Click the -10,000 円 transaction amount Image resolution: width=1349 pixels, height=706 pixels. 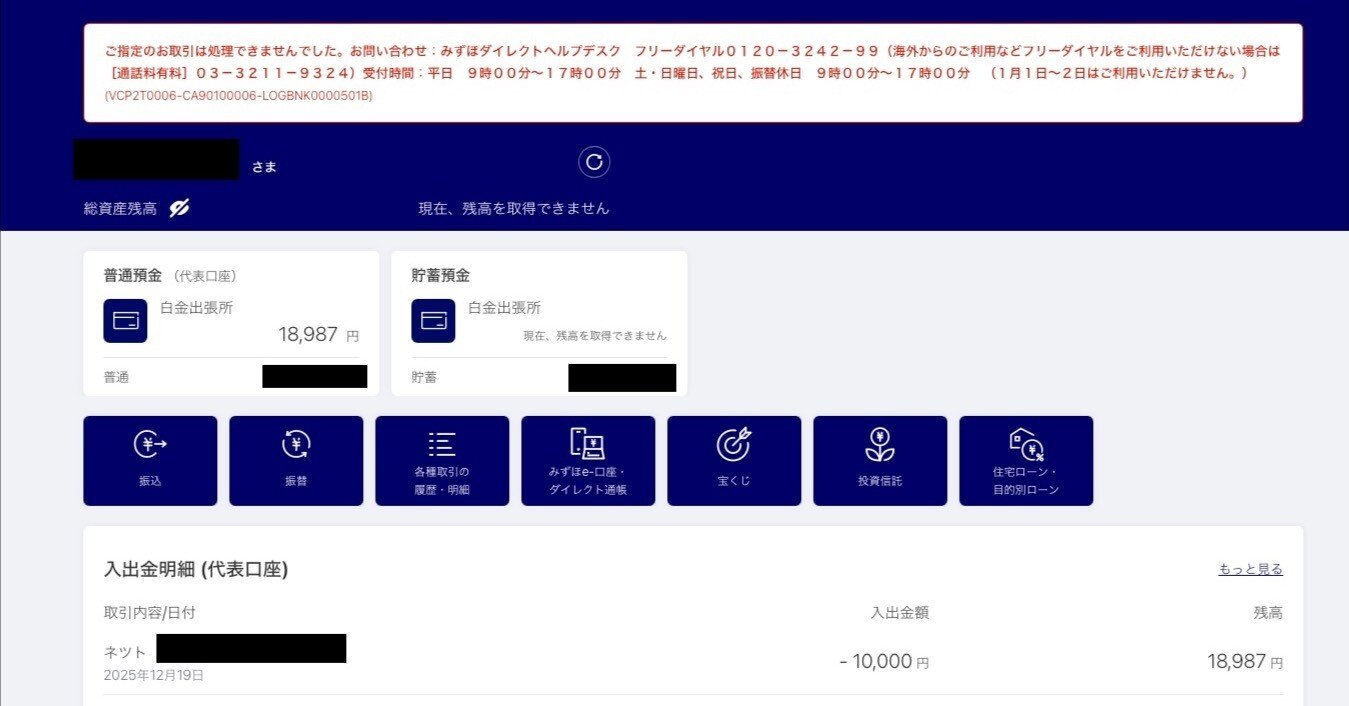pyautogui.click(x=884, y=661)
